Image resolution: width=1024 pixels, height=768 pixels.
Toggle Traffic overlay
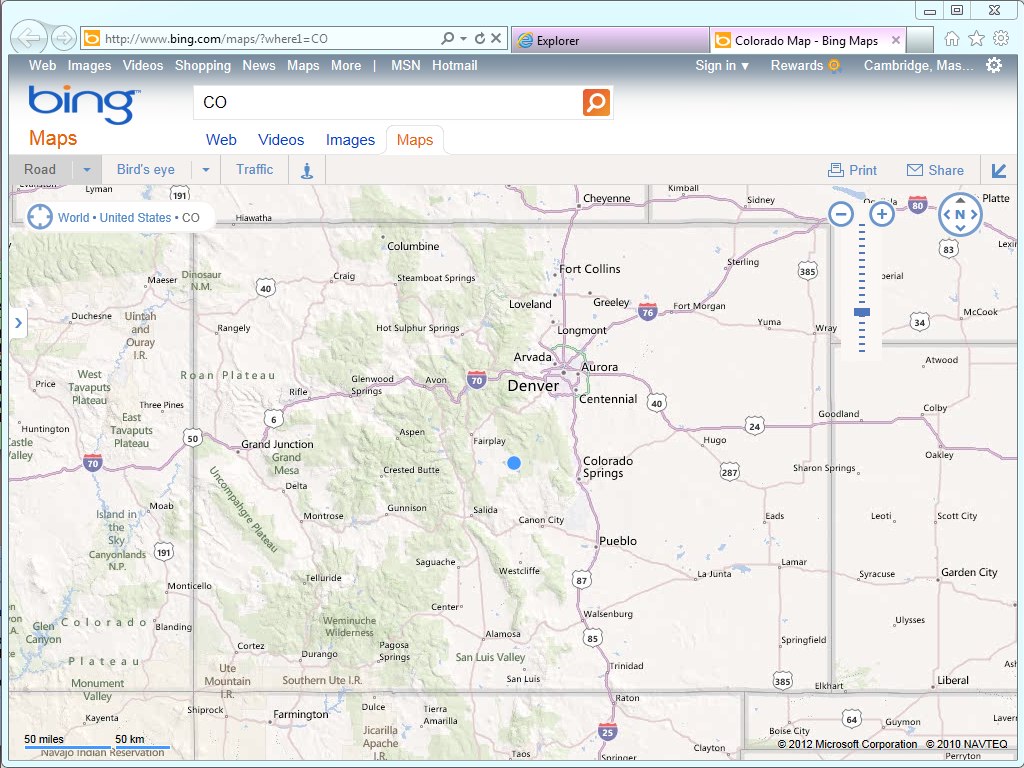coord(255,170)
